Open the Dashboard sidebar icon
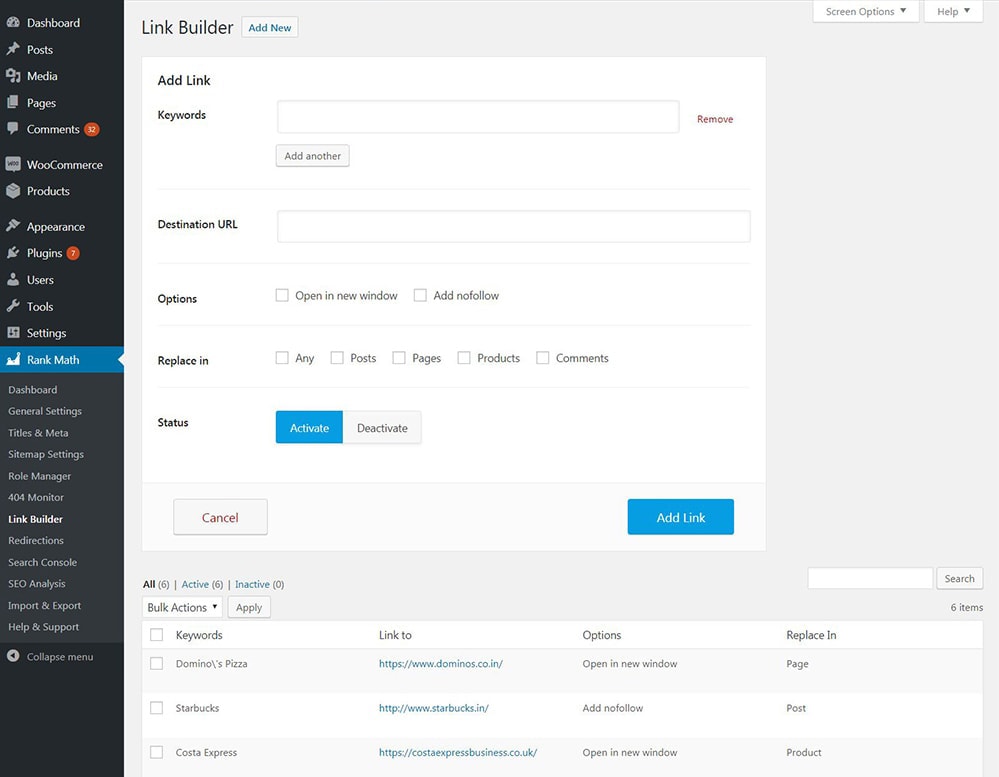Screen dimensions: 999x777 (x=12, y=22)
